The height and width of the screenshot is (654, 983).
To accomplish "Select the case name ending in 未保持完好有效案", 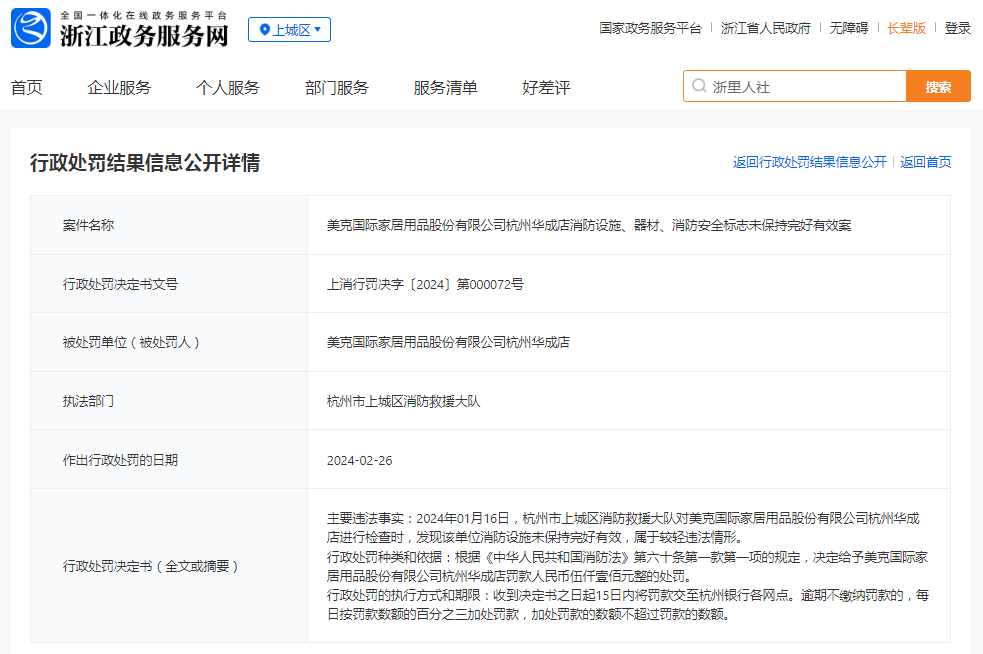I will (589, 225).
